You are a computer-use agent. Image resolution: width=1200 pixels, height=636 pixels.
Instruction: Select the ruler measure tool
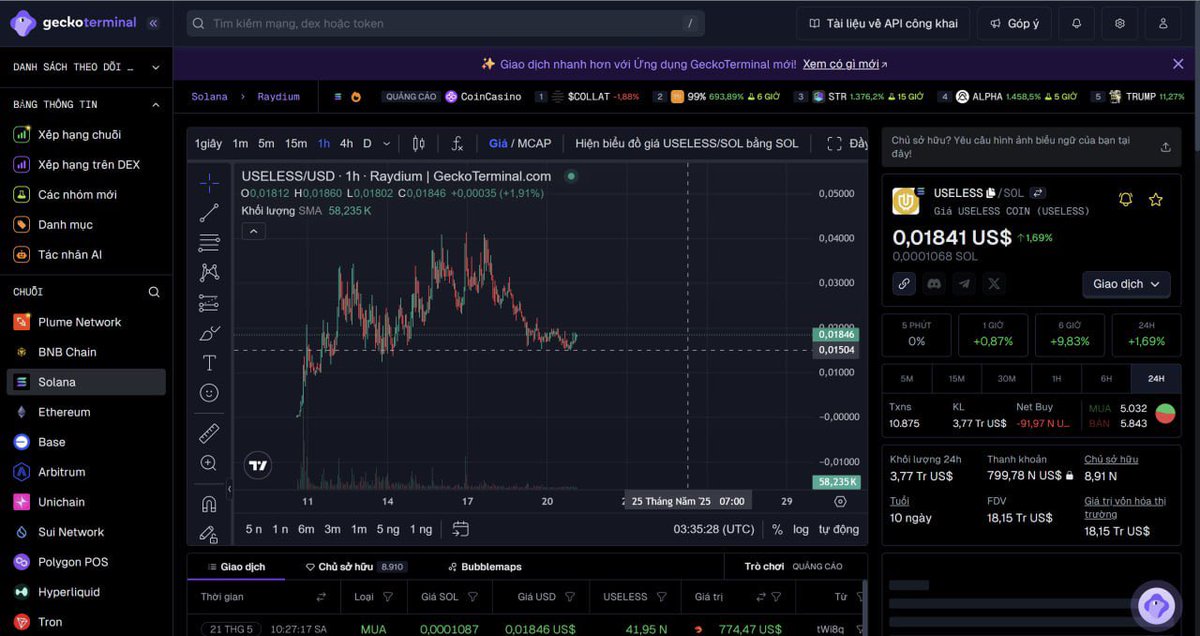click(209, 433)
